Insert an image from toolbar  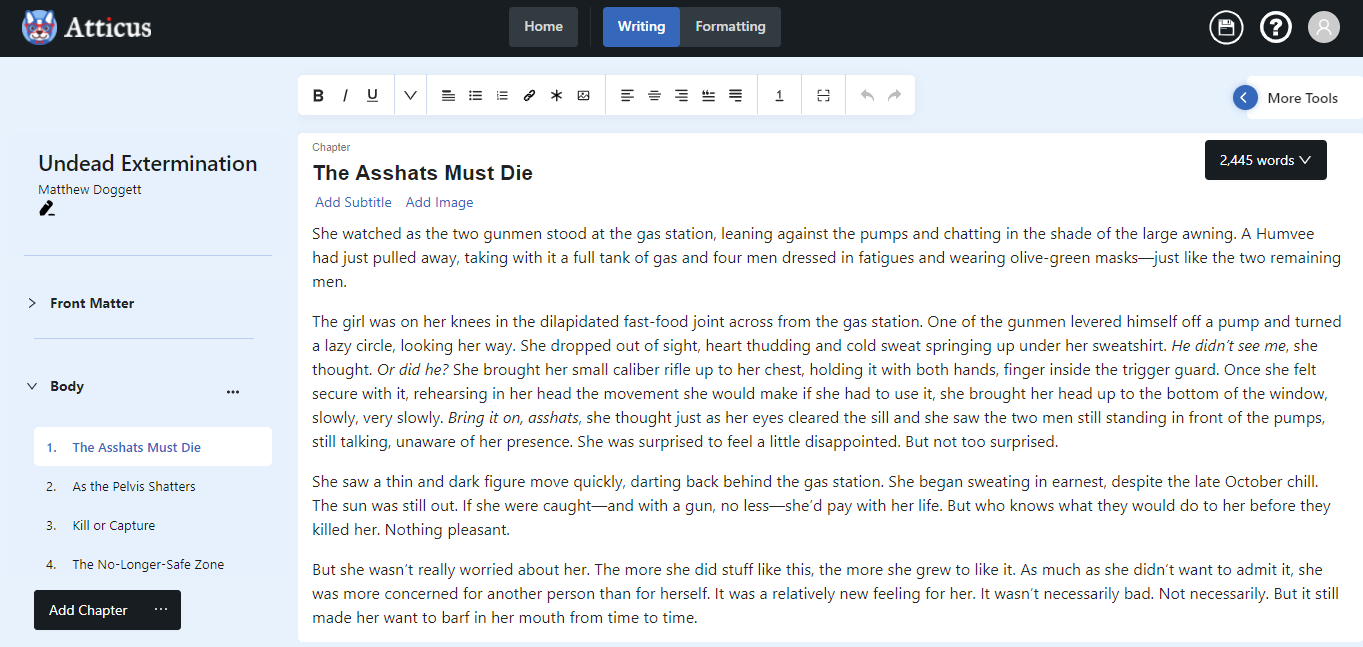(583, 96)
